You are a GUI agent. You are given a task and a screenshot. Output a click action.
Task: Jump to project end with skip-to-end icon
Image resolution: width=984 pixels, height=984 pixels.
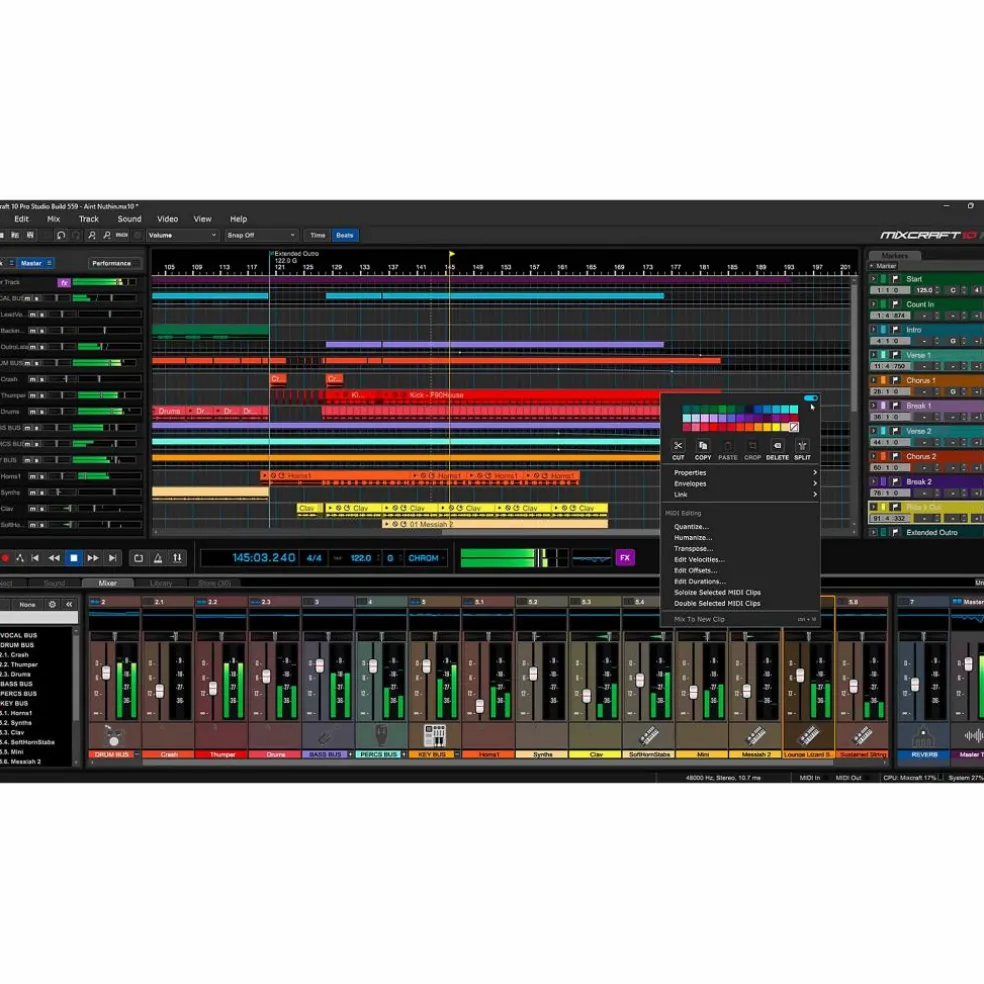point(112,558)
